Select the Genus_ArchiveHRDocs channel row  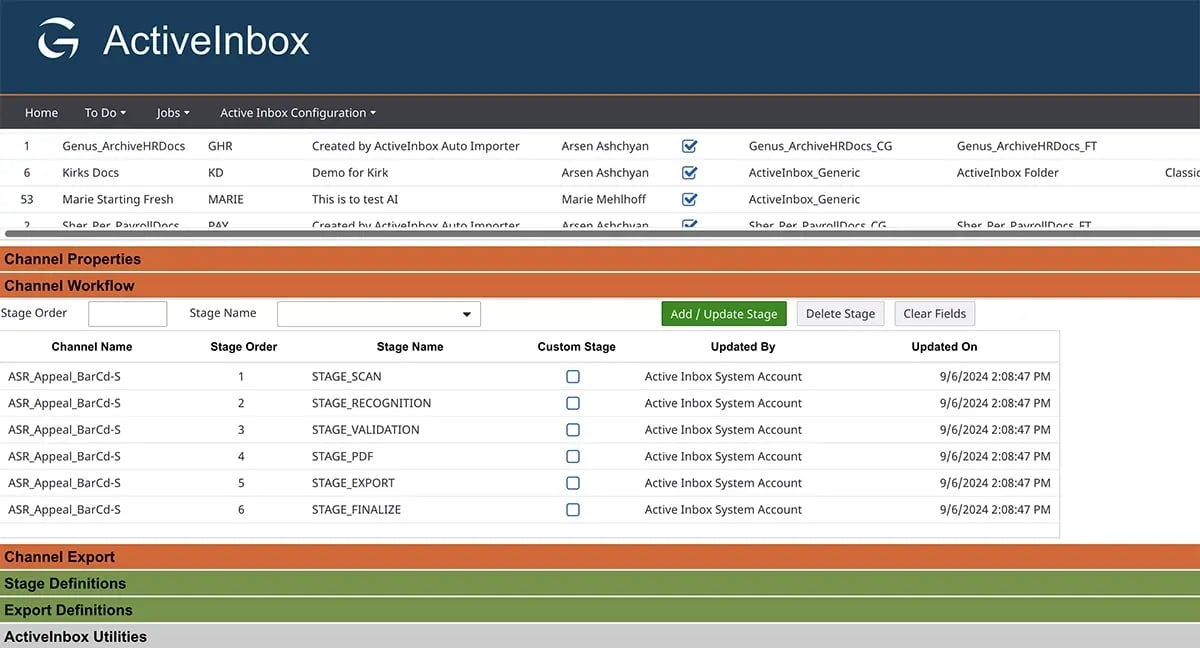600,146
